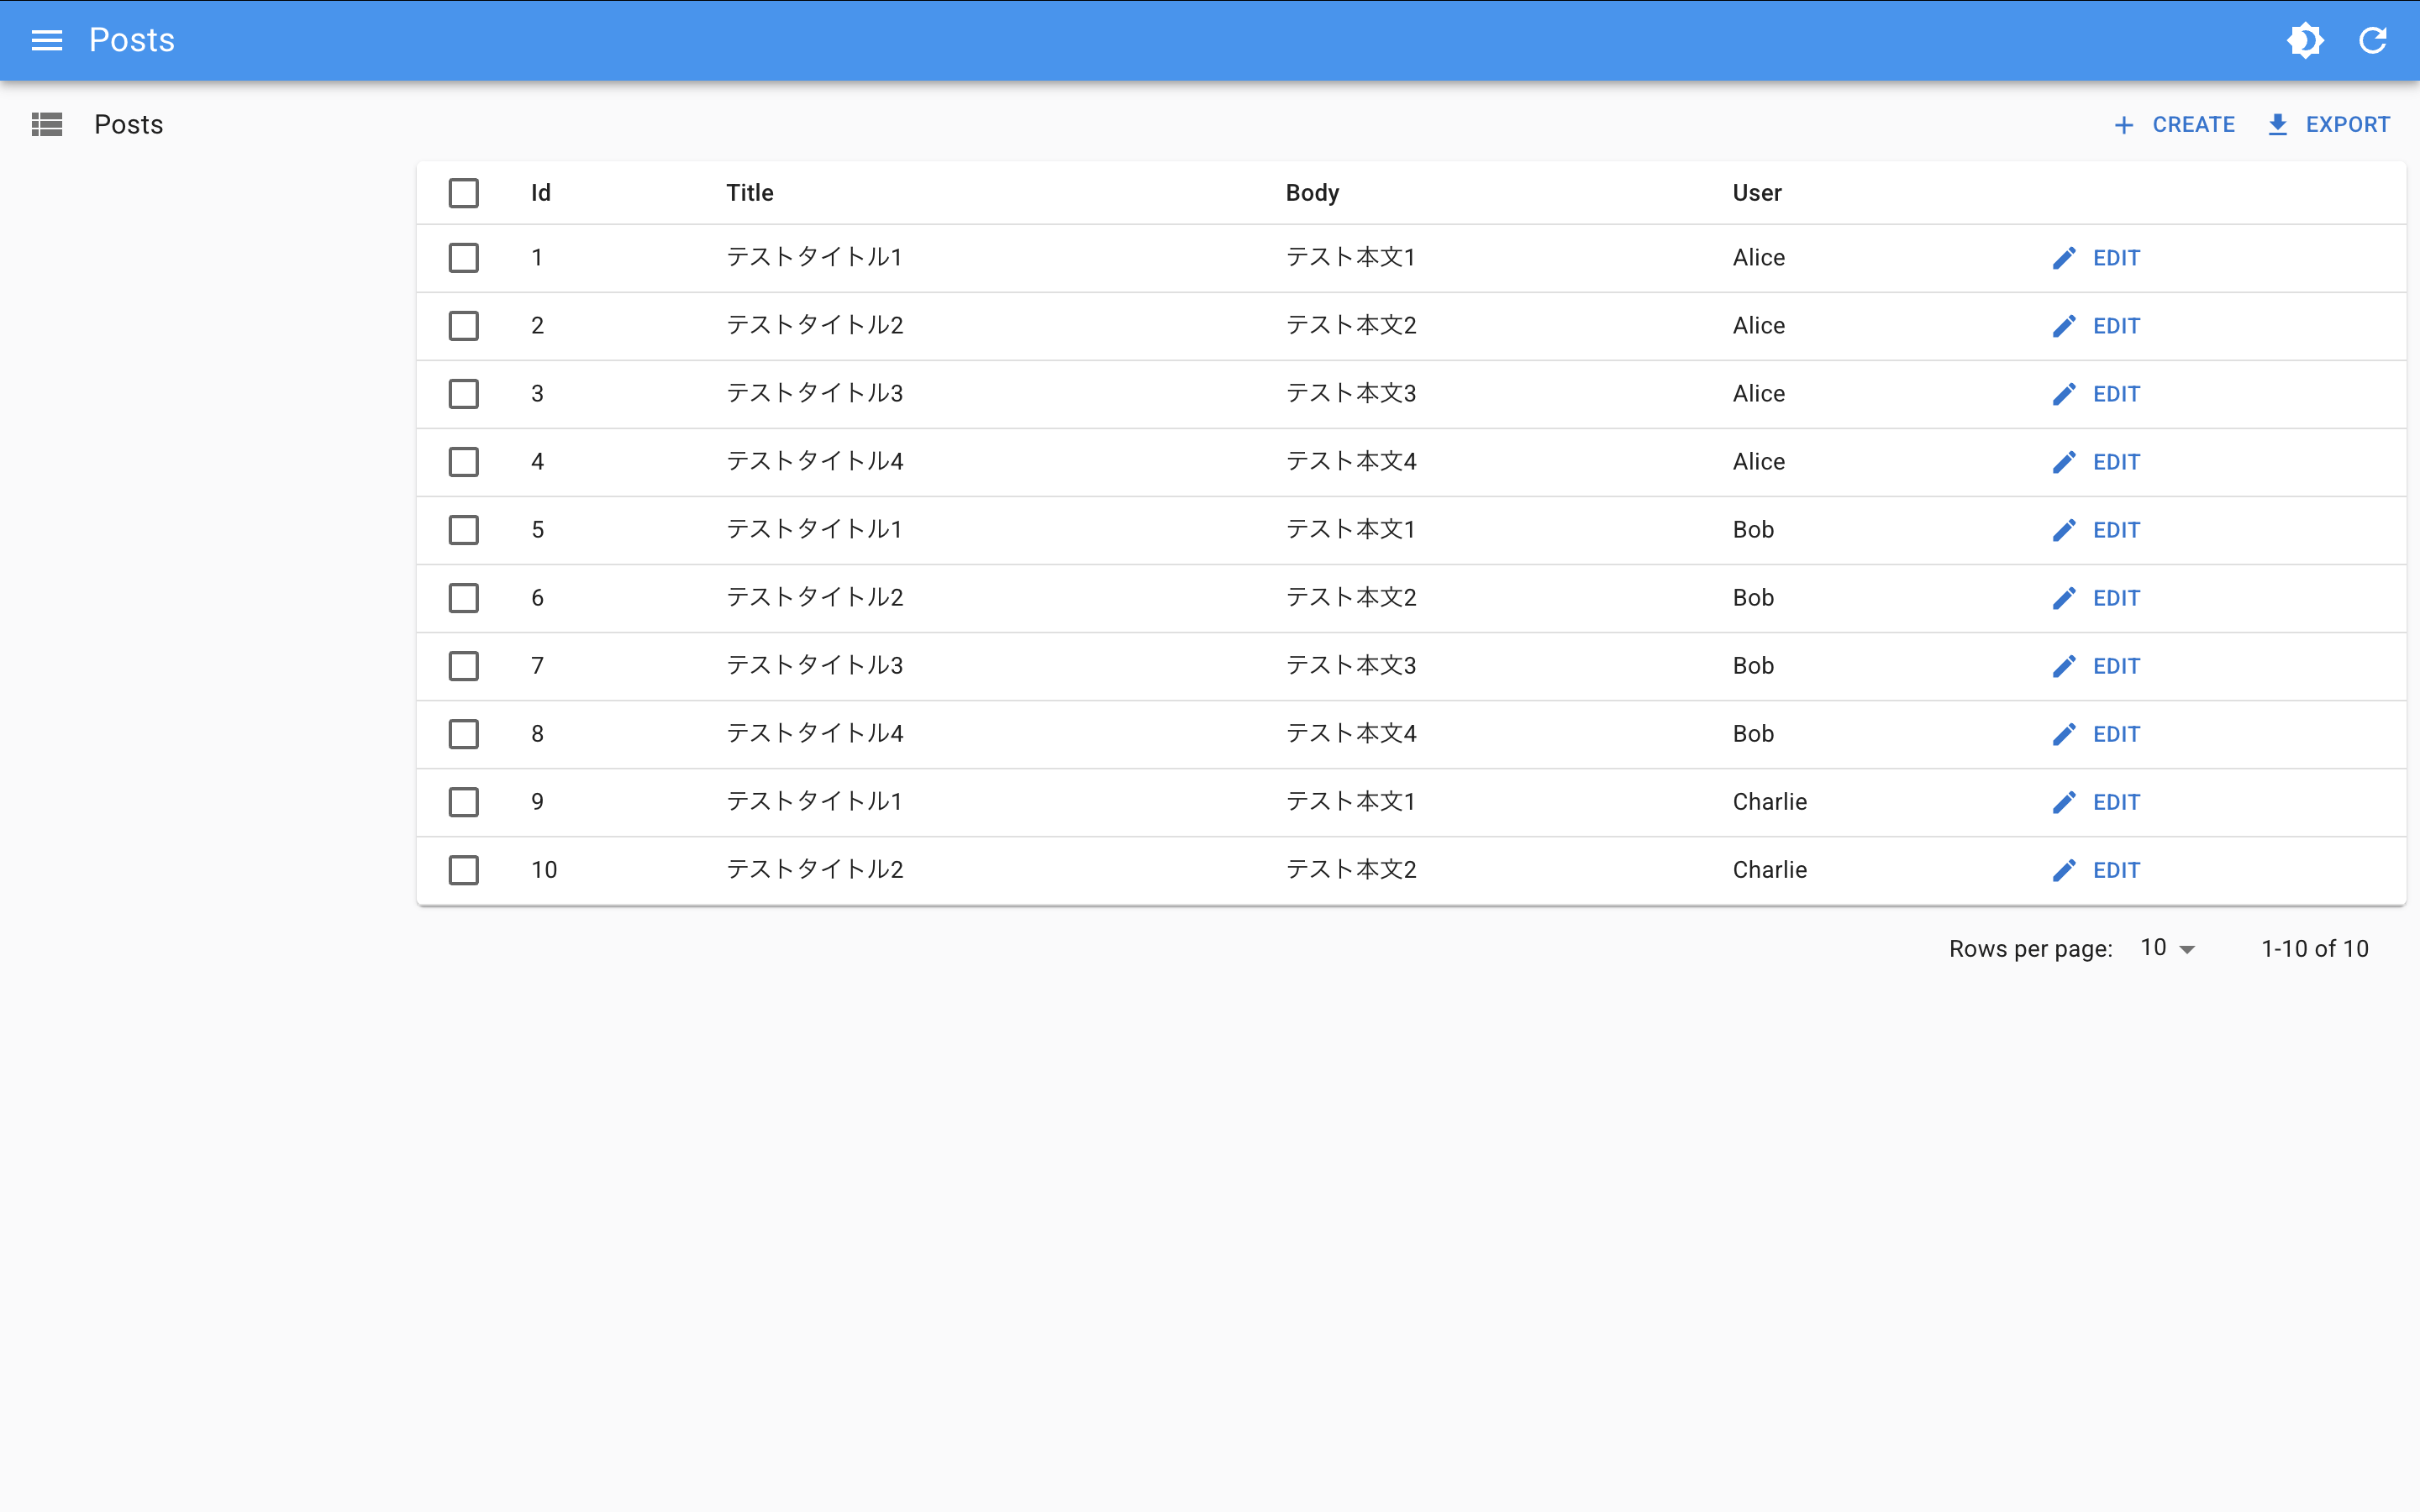Open the row with title テストタイトル4, Alice
Screen dimensions: 2420x1512
pos(814,462)
